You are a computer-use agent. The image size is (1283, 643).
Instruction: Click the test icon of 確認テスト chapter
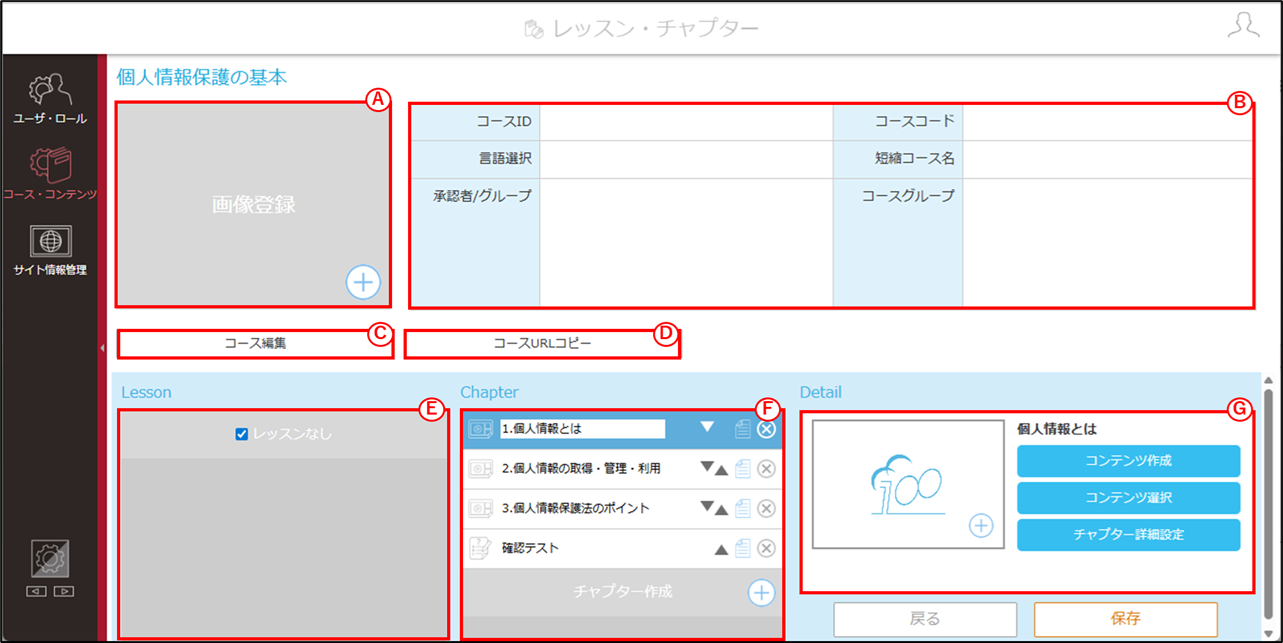click(481, 548)
